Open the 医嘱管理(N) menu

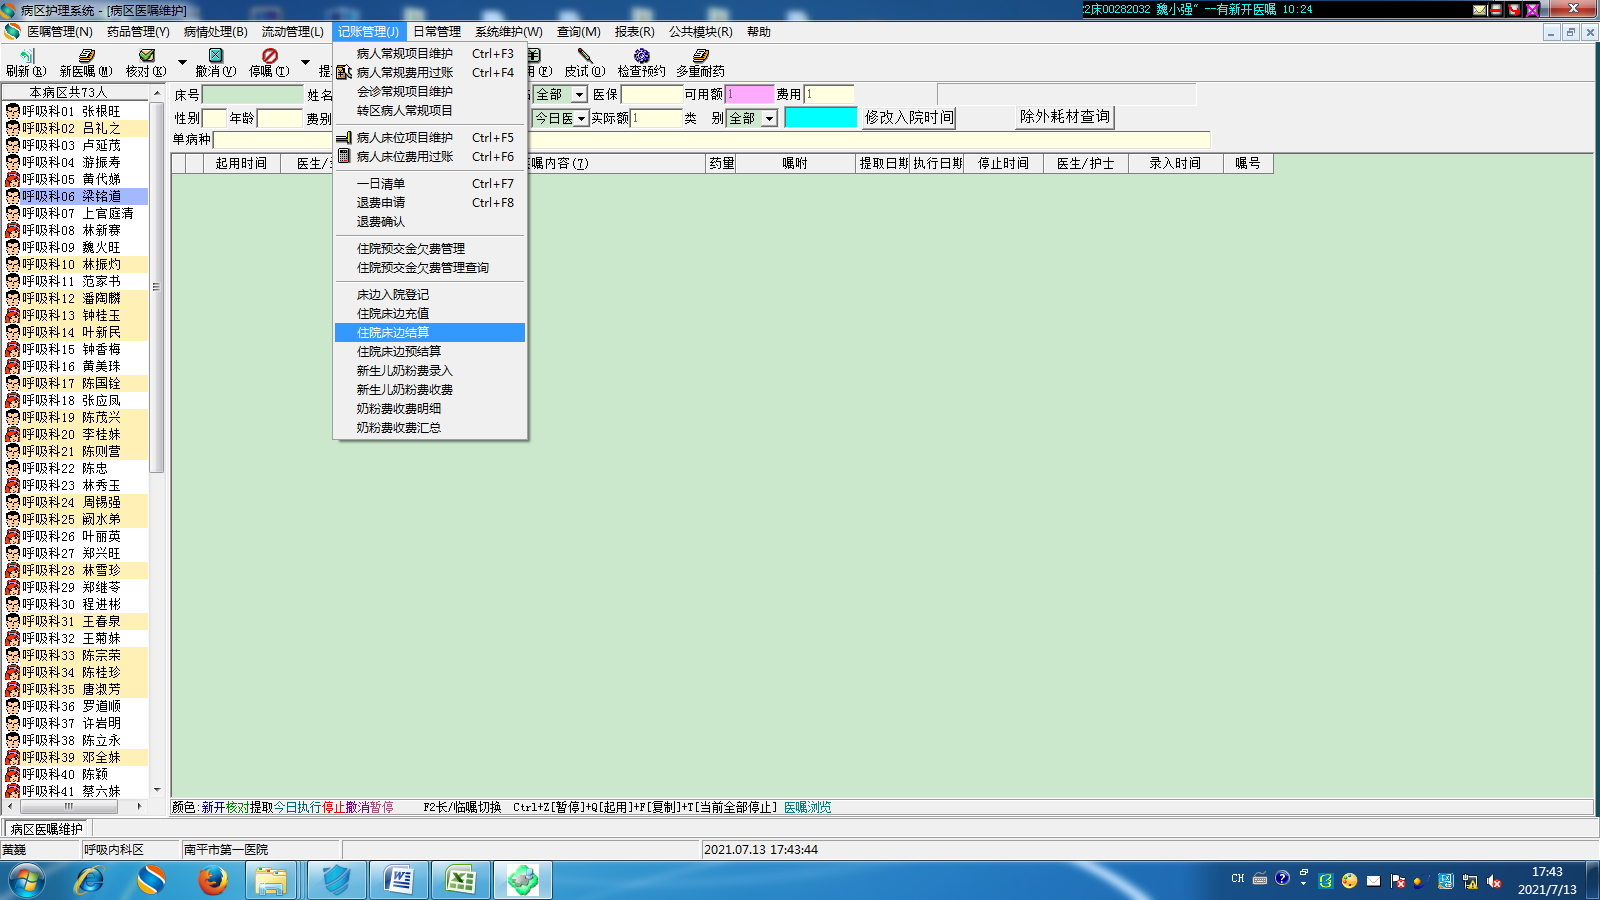(x=60, y=32)
